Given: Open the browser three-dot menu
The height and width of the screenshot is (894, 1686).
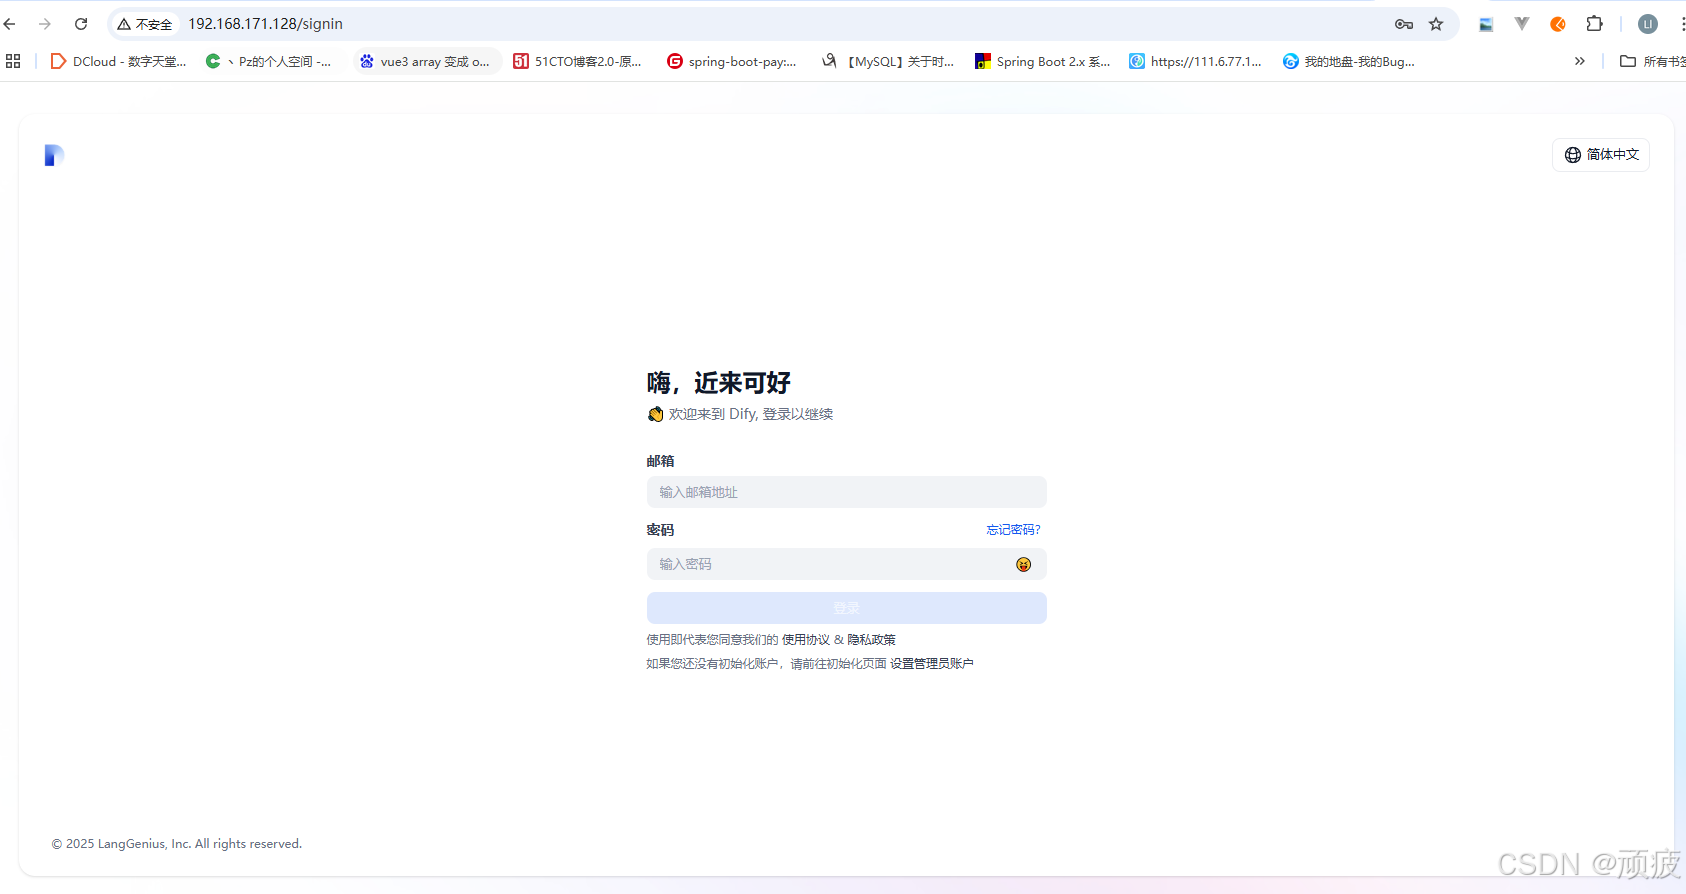Looking at the screenshot, I should click(1682, 24).
